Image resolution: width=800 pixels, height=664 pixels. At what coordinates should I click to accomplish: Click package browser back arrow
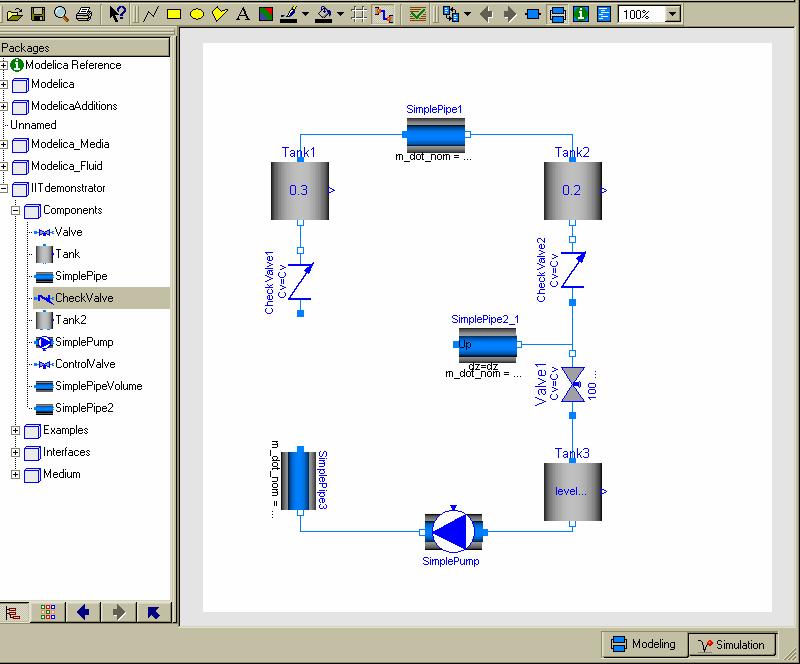[x=83, y=611]
